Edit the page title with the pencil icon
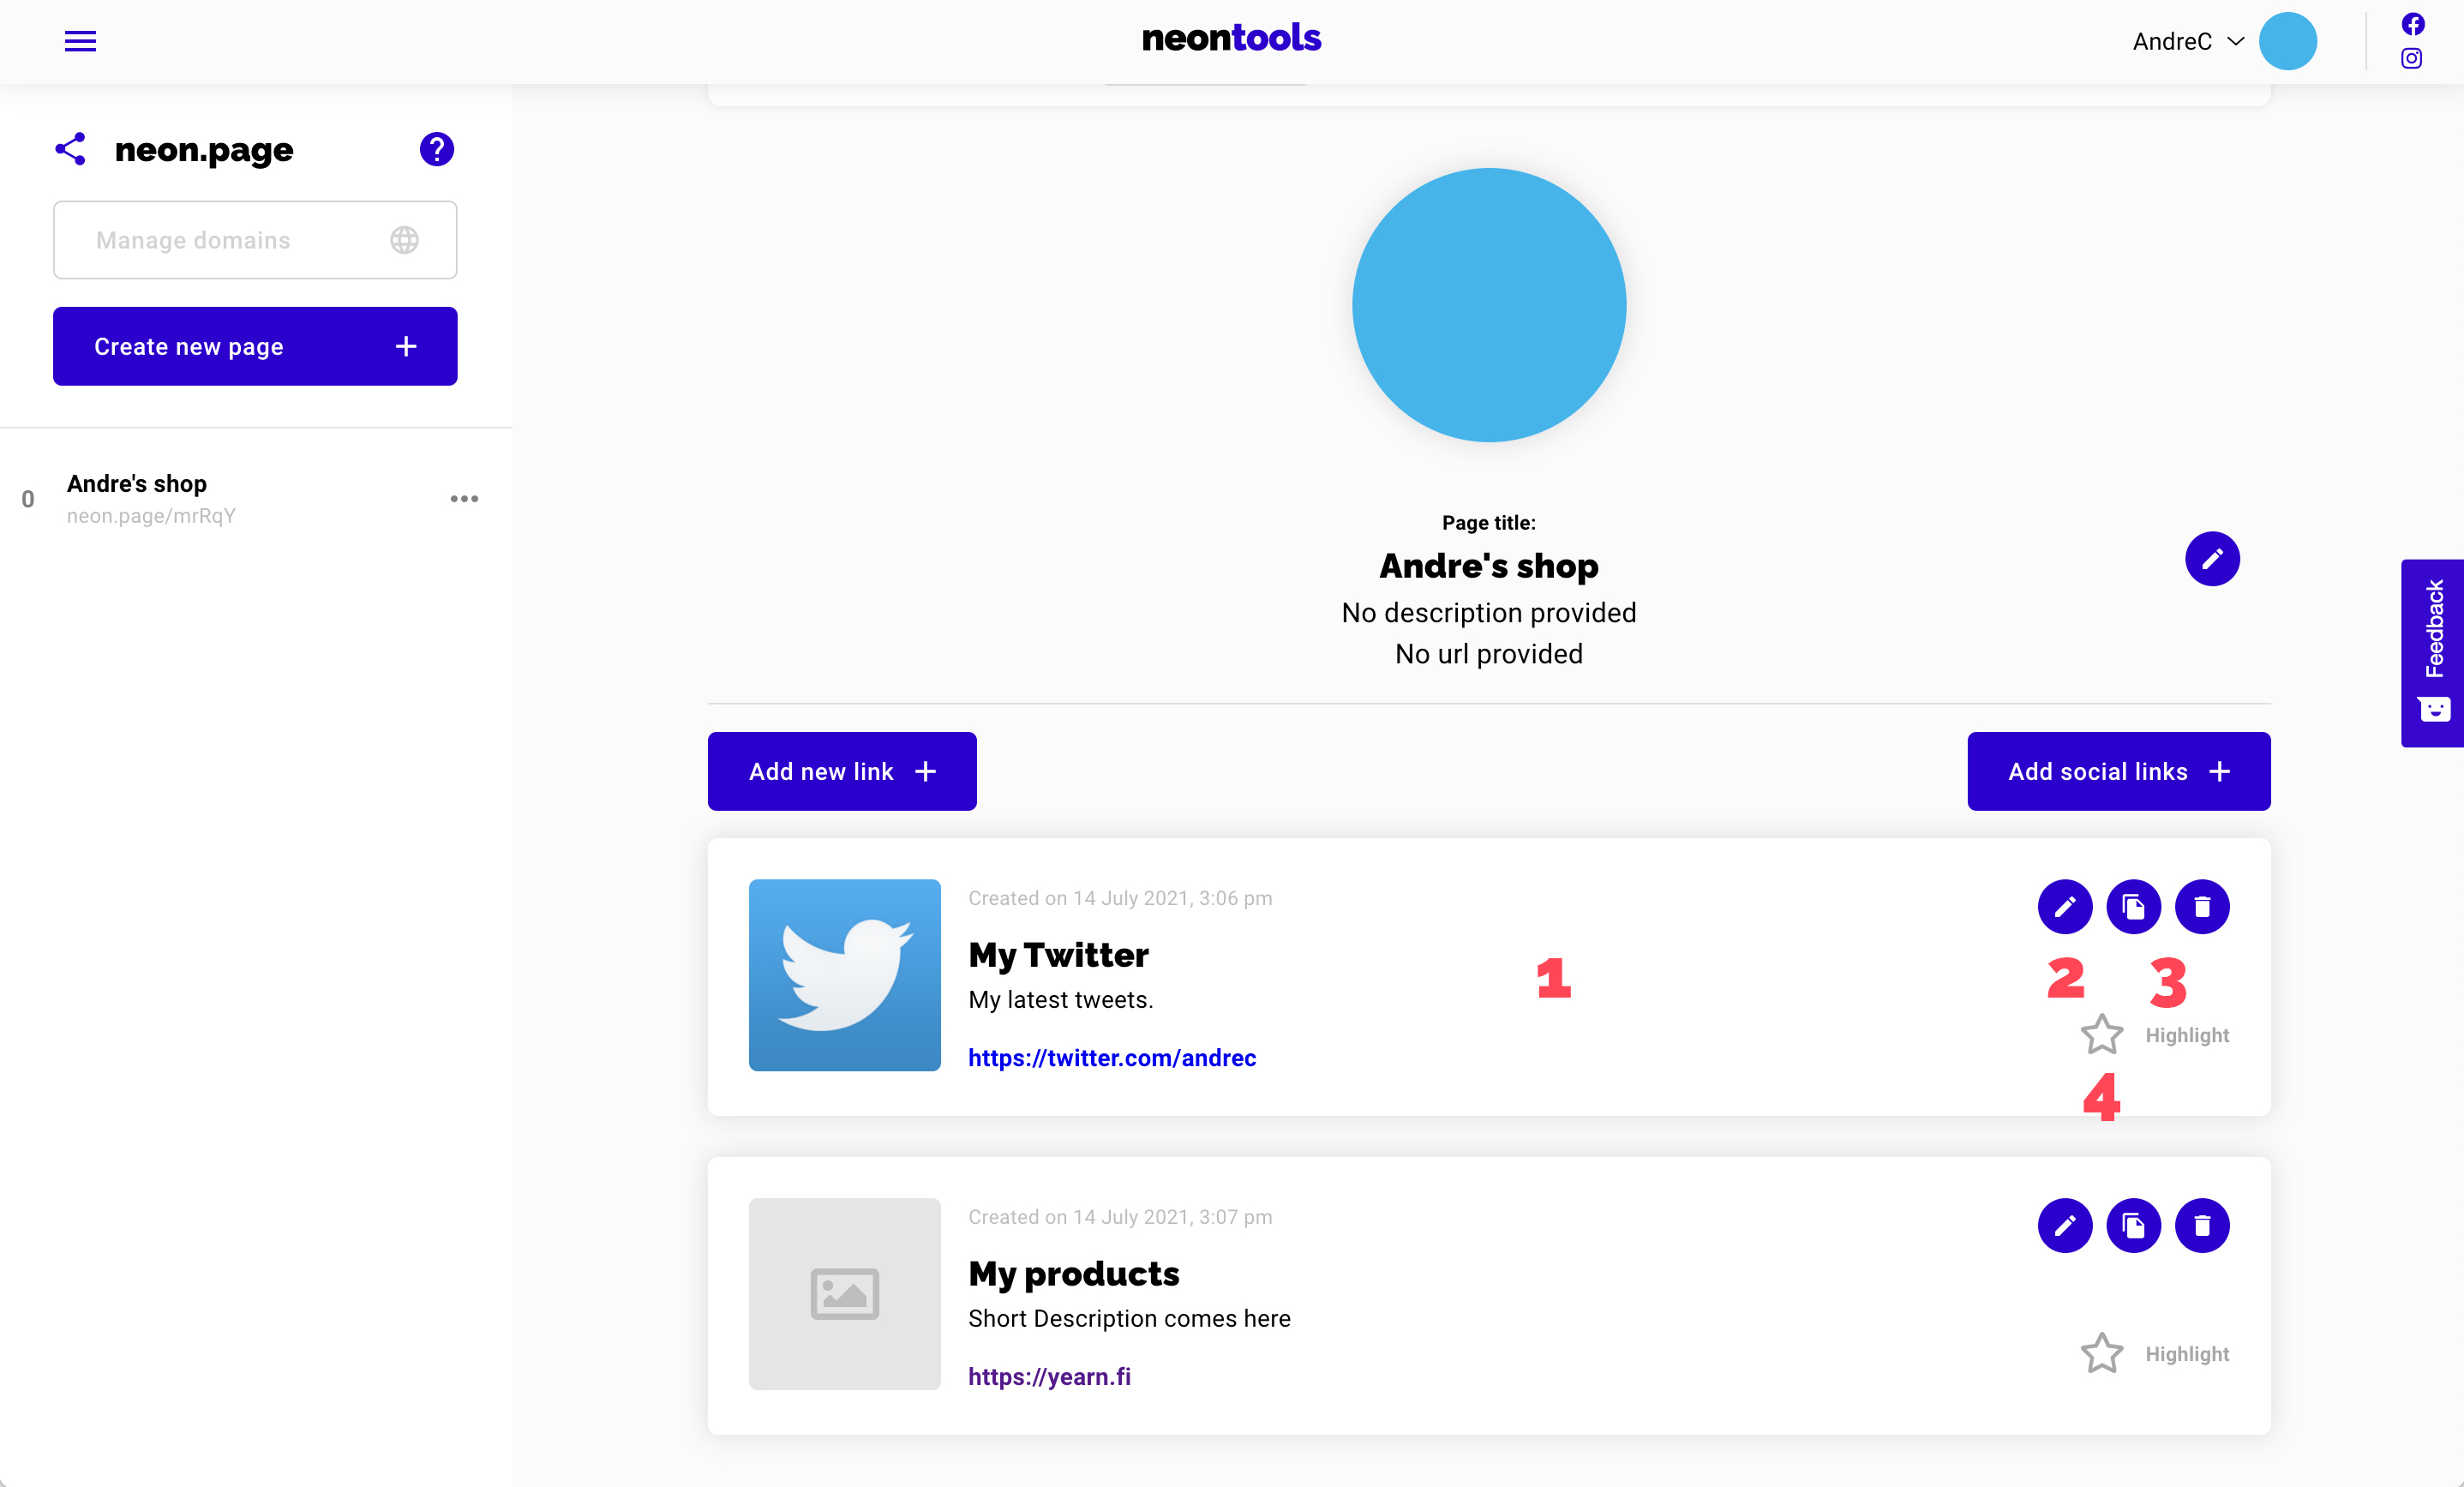Screen dimensions: 2464x1487 tap(2212, 559)
